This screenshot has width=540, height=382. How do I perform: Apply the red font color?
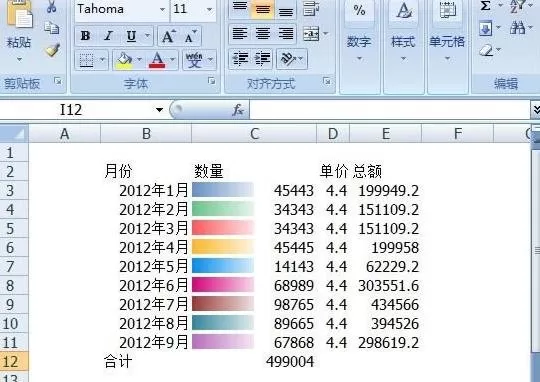(157, 60)
